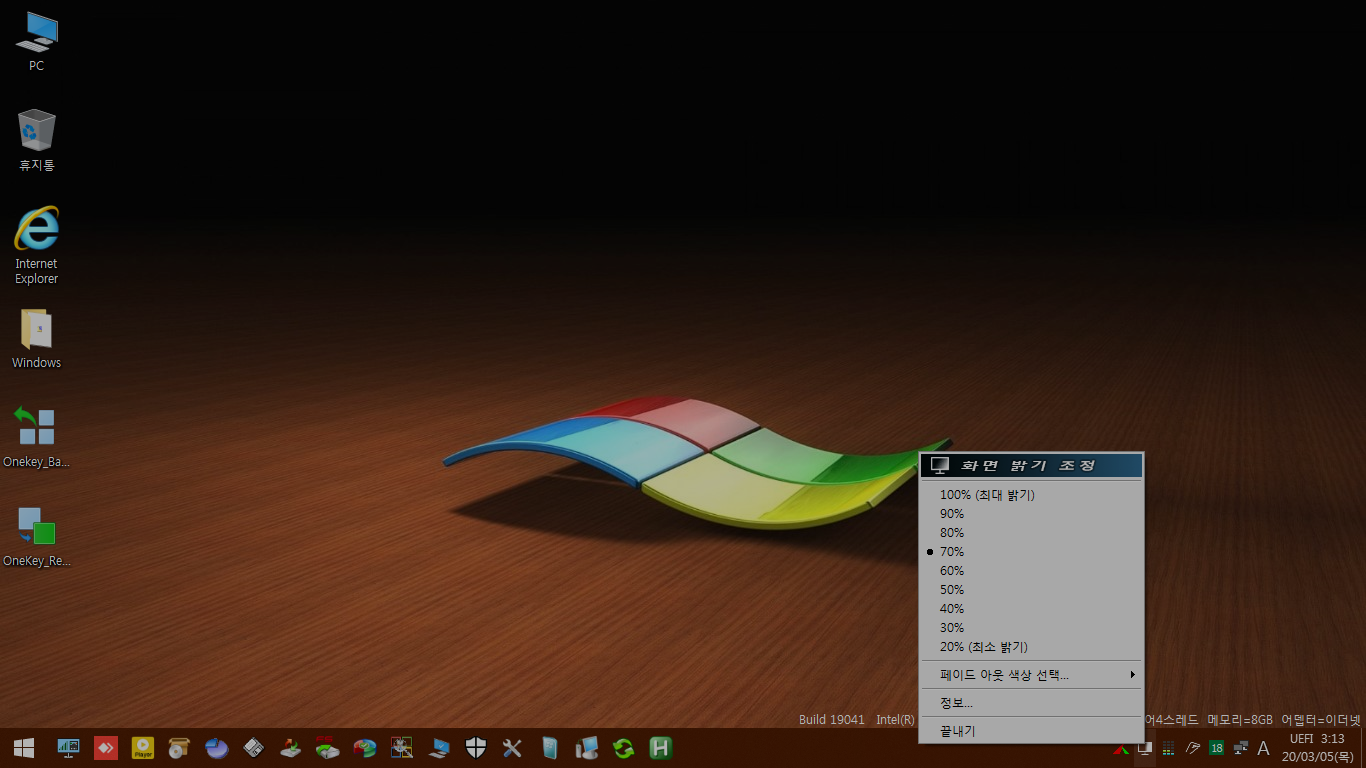Launch the monitor with tower PC icon
This screenshot has height=768, width=1366.
point(587,748)
